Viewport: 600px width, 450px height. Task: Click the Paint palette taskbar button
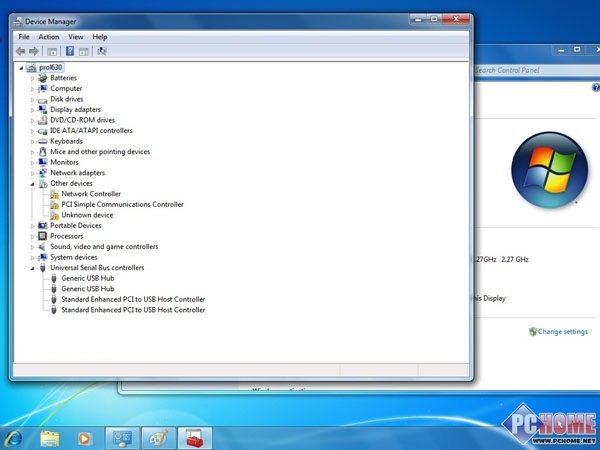coord(158,438)
